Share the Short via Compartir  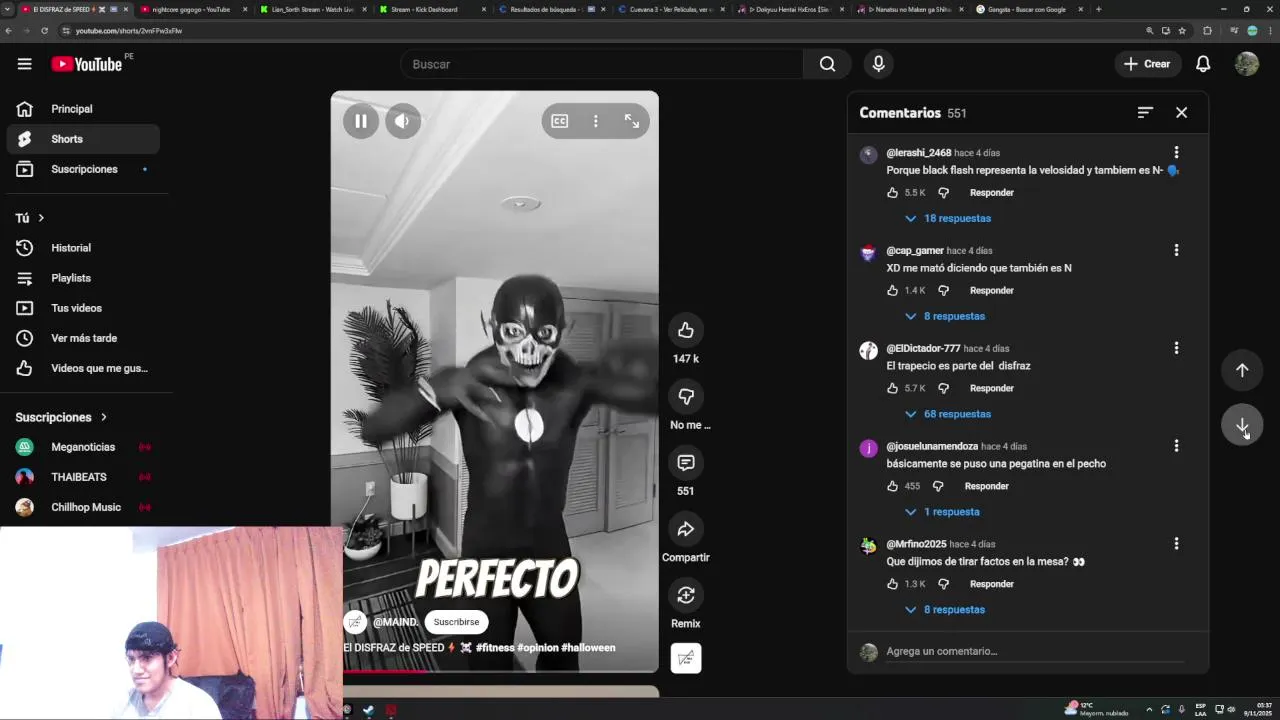pyautogui.click(x=686, y=529)
